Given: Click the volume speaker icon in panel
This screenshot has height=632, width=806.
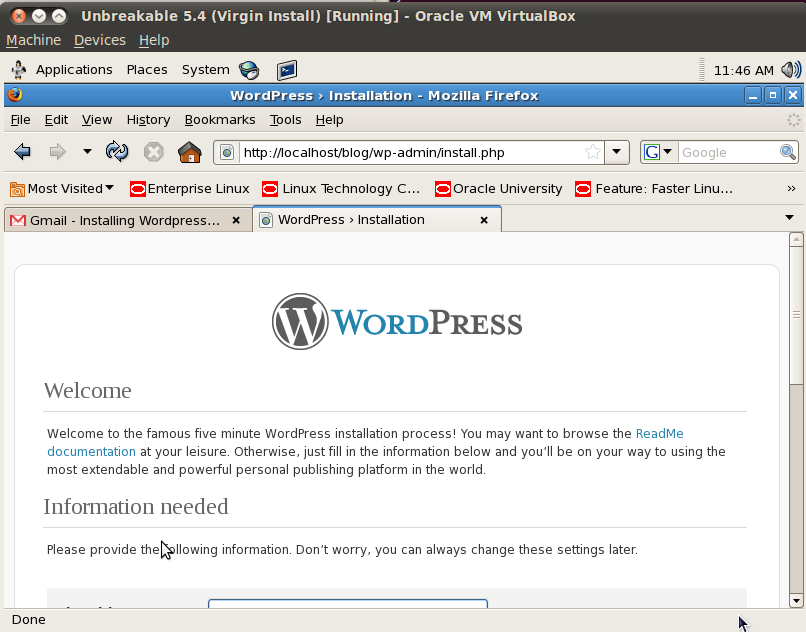Looking at the screenshot, I should point(791,70).
